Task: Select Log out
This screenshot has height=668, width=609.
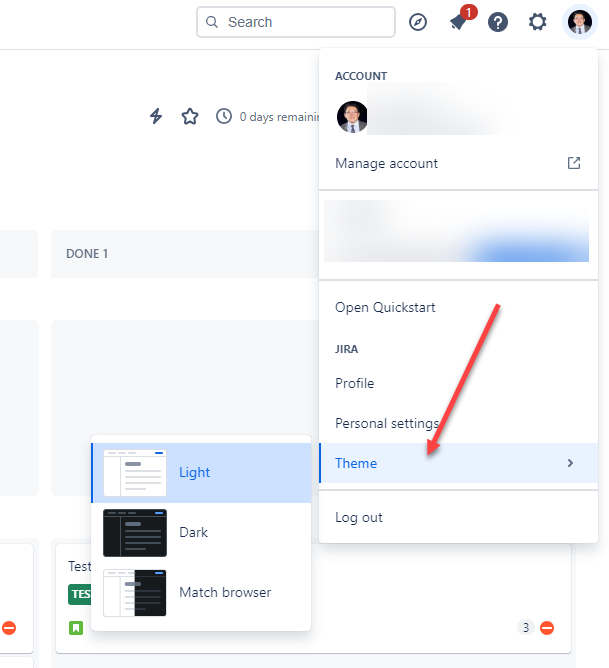Action: 458,518
